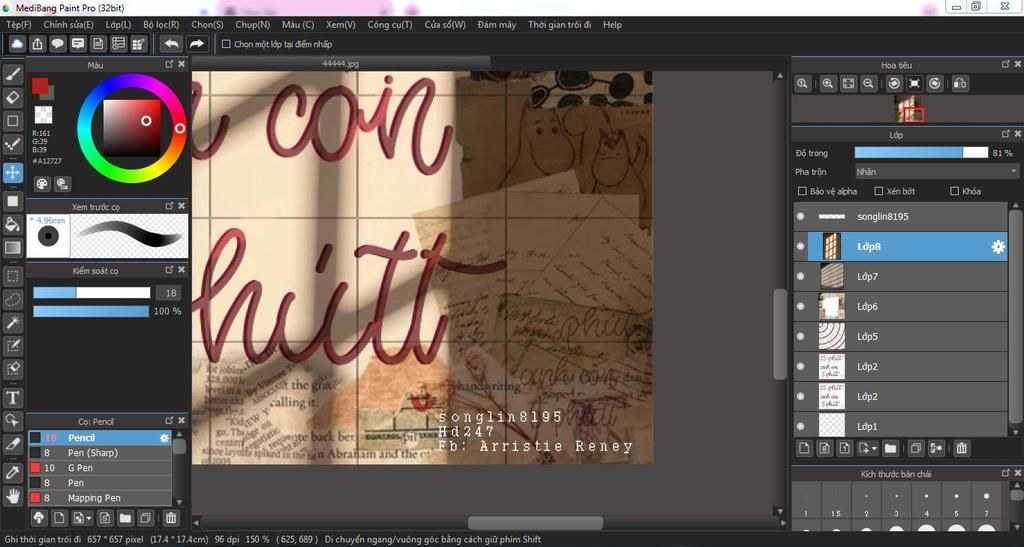Zoom out using Navigator magnifier minus
The width and height of the screenshot is (1024, 547).
(868, 84)
